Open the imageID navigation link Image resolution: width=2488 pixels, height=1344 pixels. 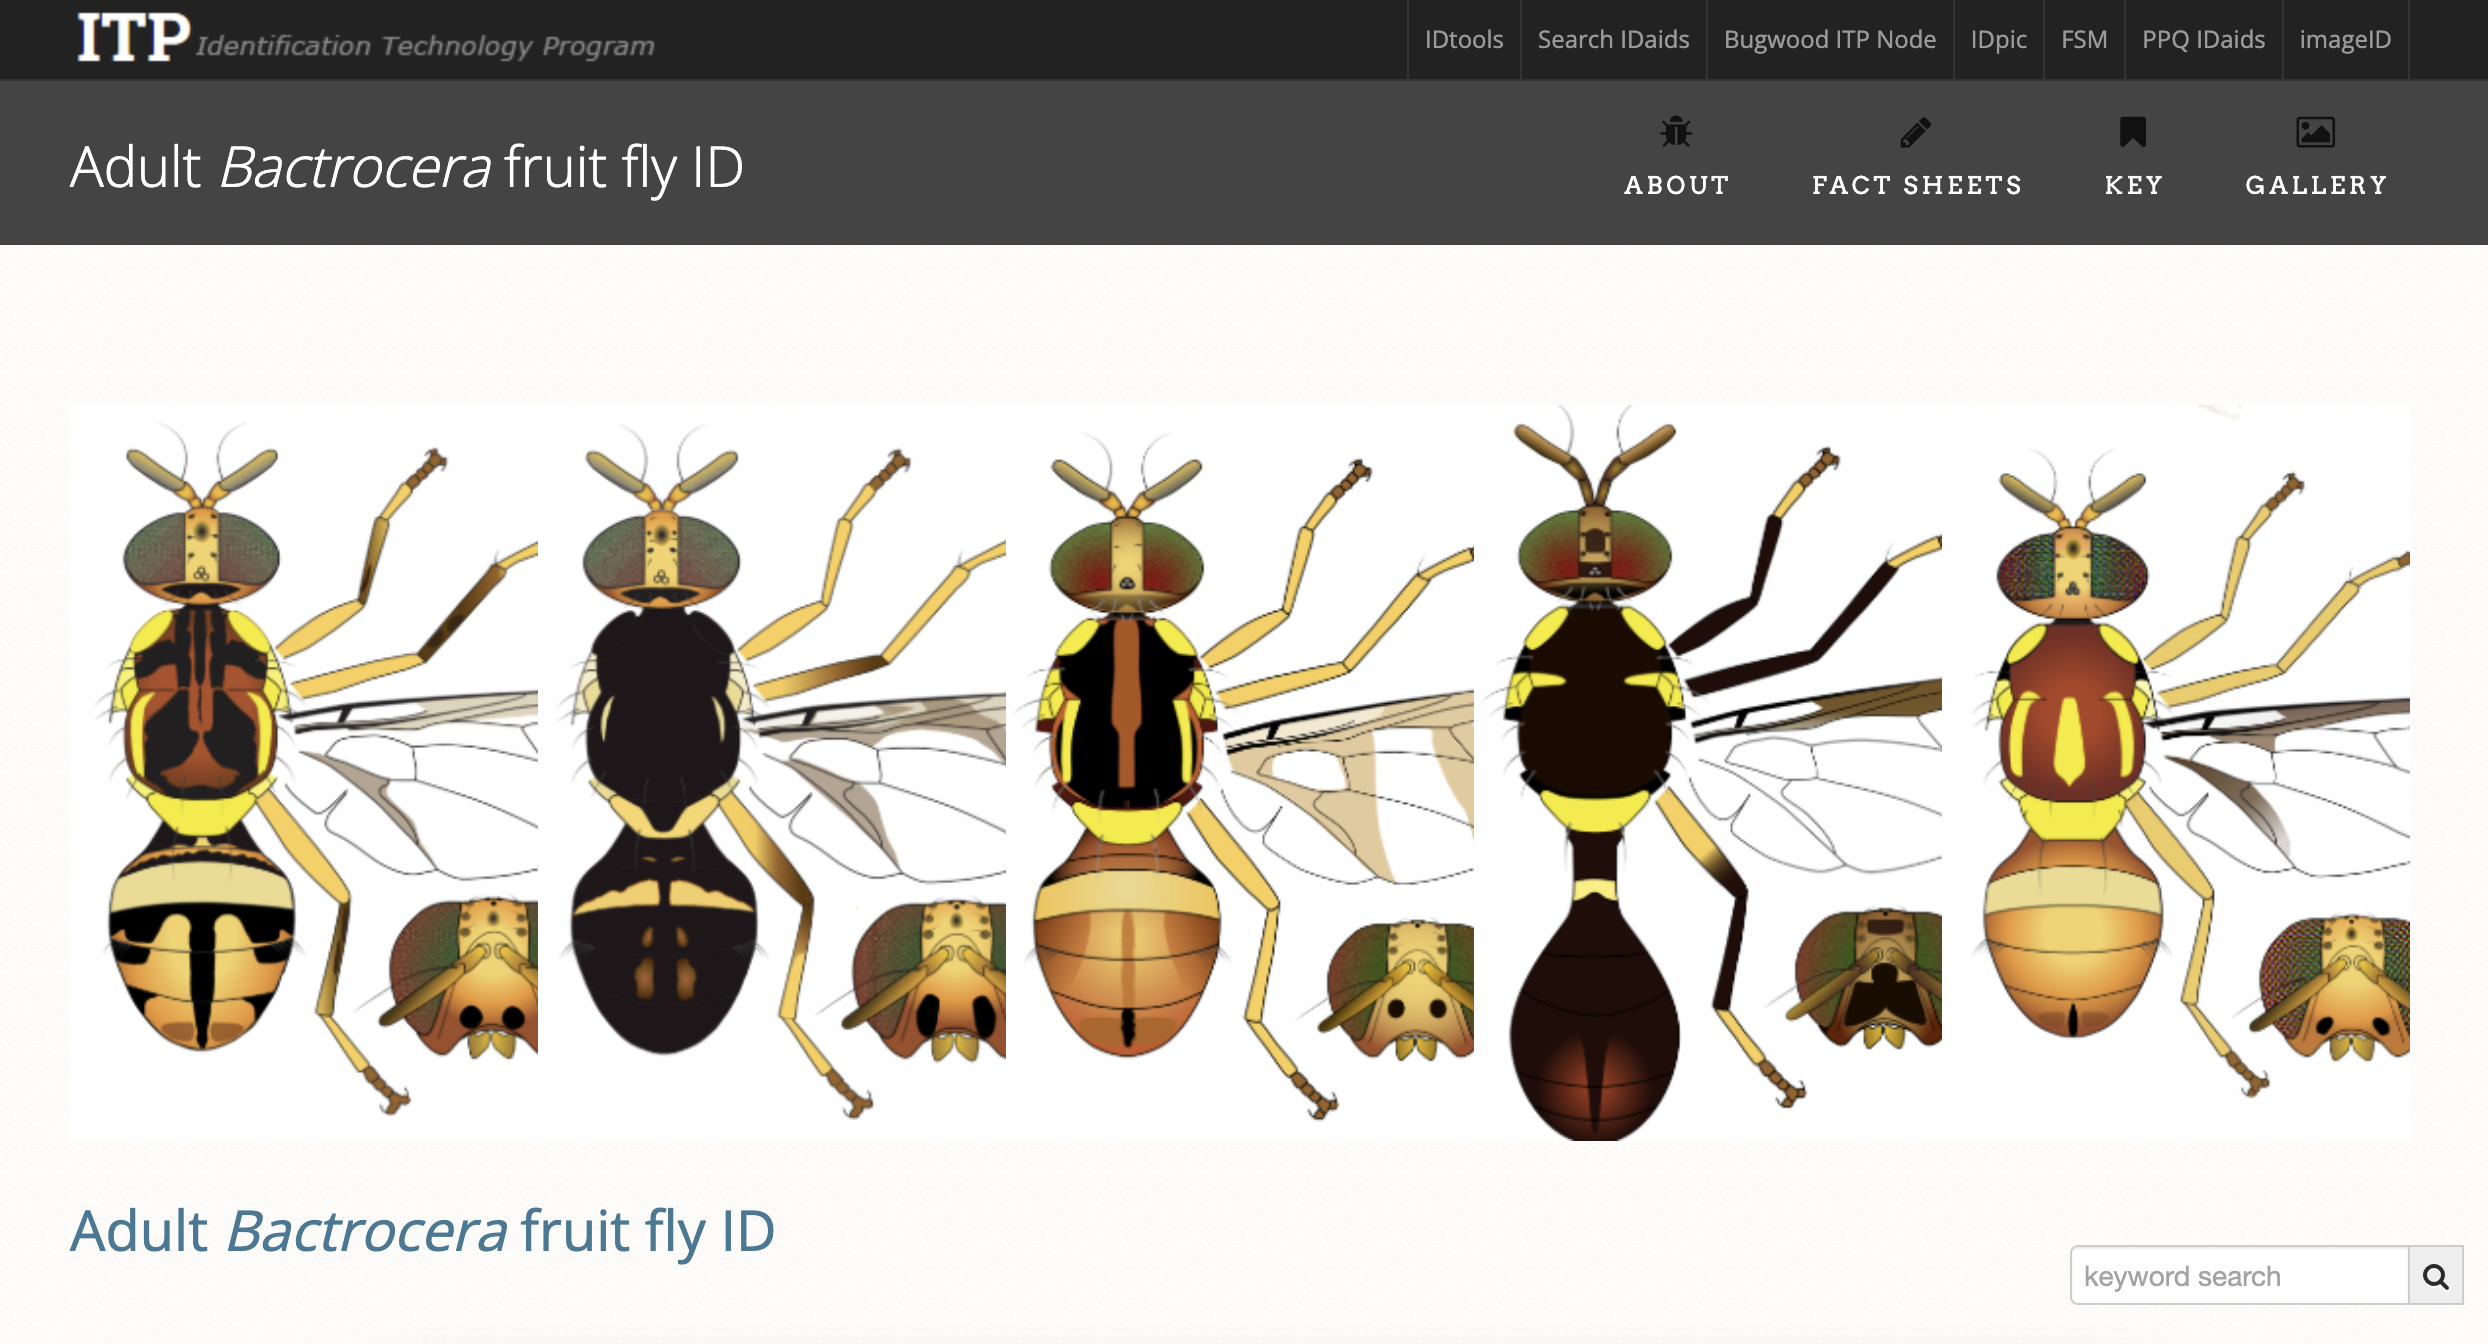(2345, 39)
